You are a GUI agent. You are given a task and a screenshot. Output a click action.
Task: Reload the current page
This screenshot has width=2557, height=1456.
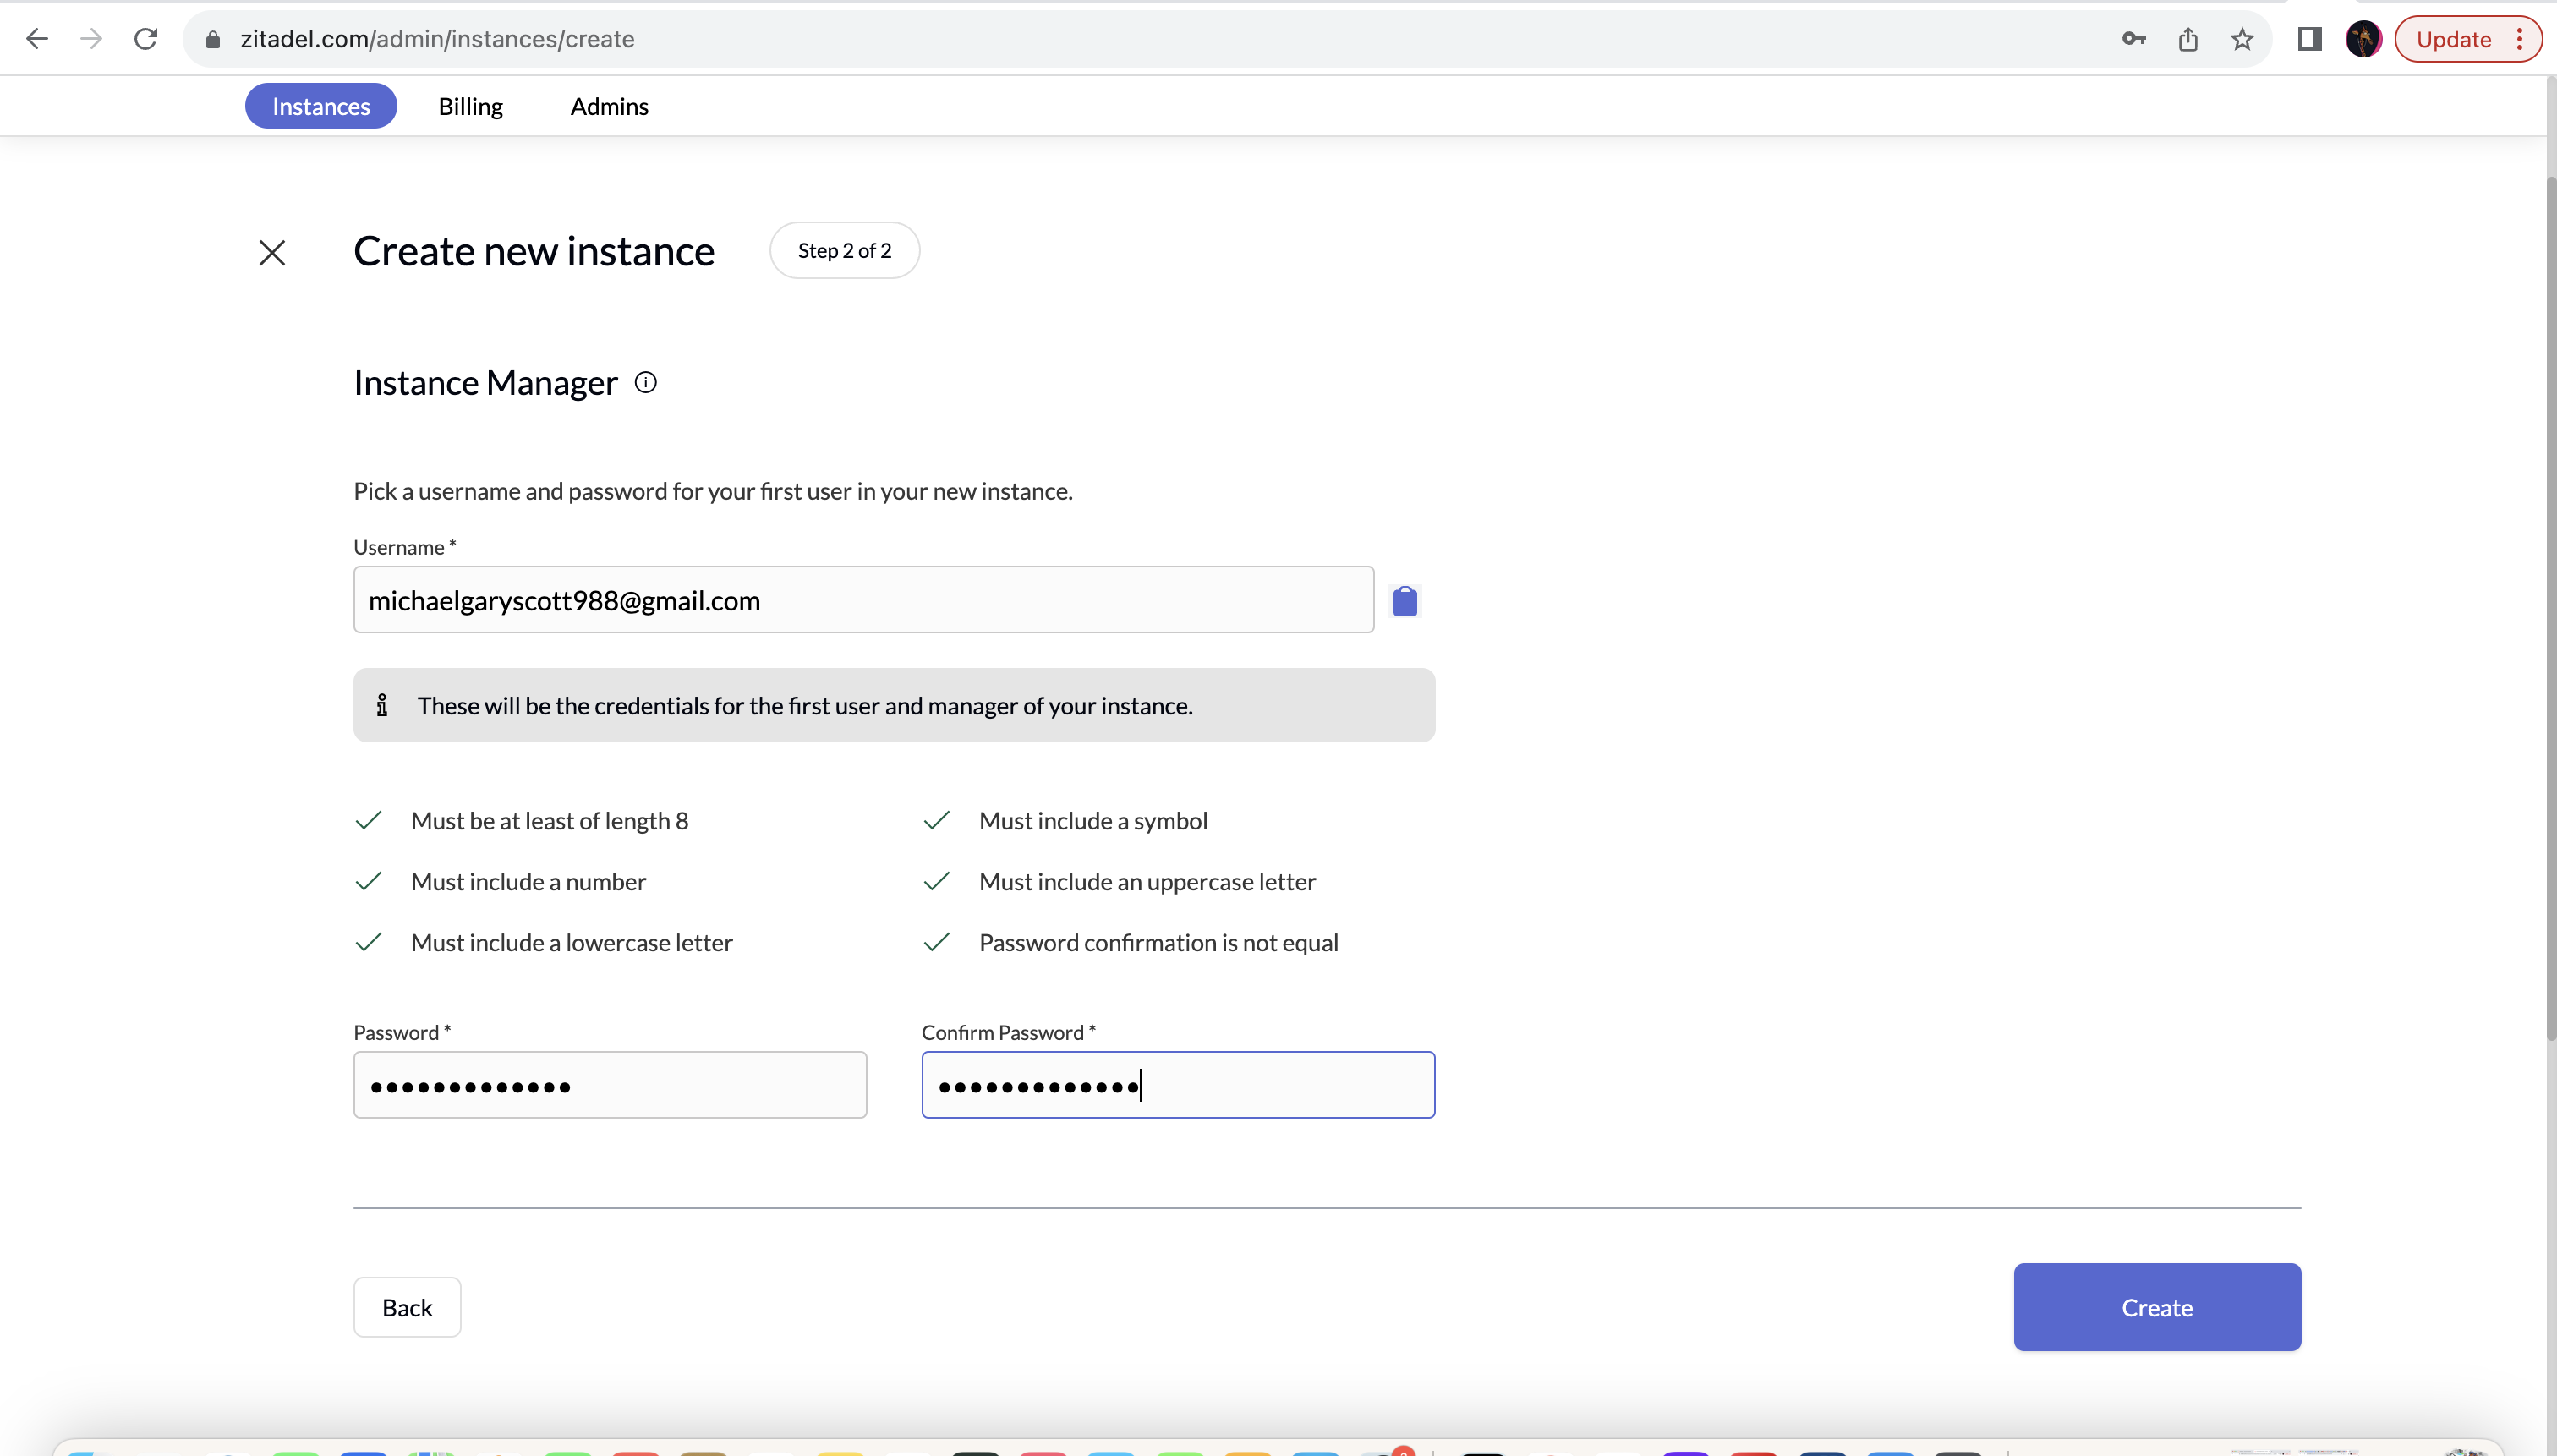pos(146,39)
